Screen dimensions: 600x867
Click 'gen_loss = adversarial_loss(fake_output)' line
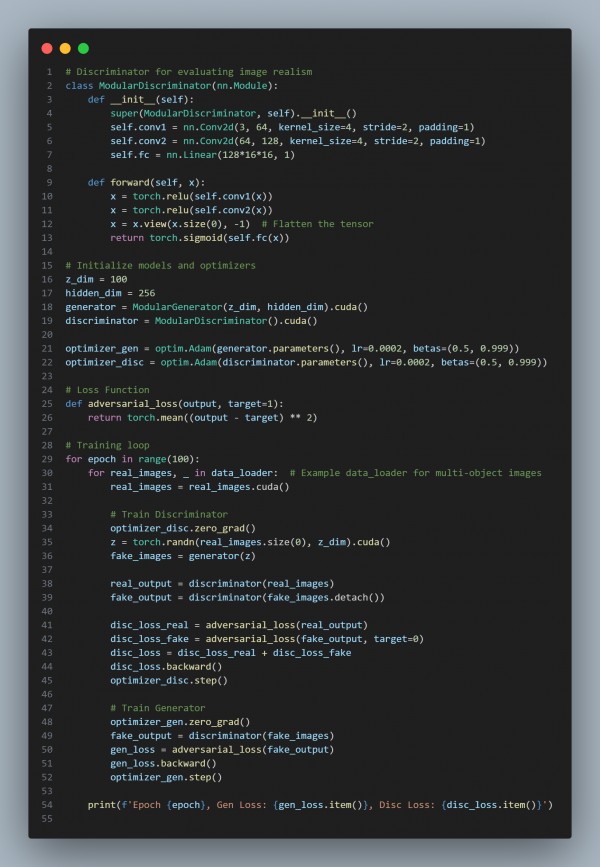(x=222, y=749)
